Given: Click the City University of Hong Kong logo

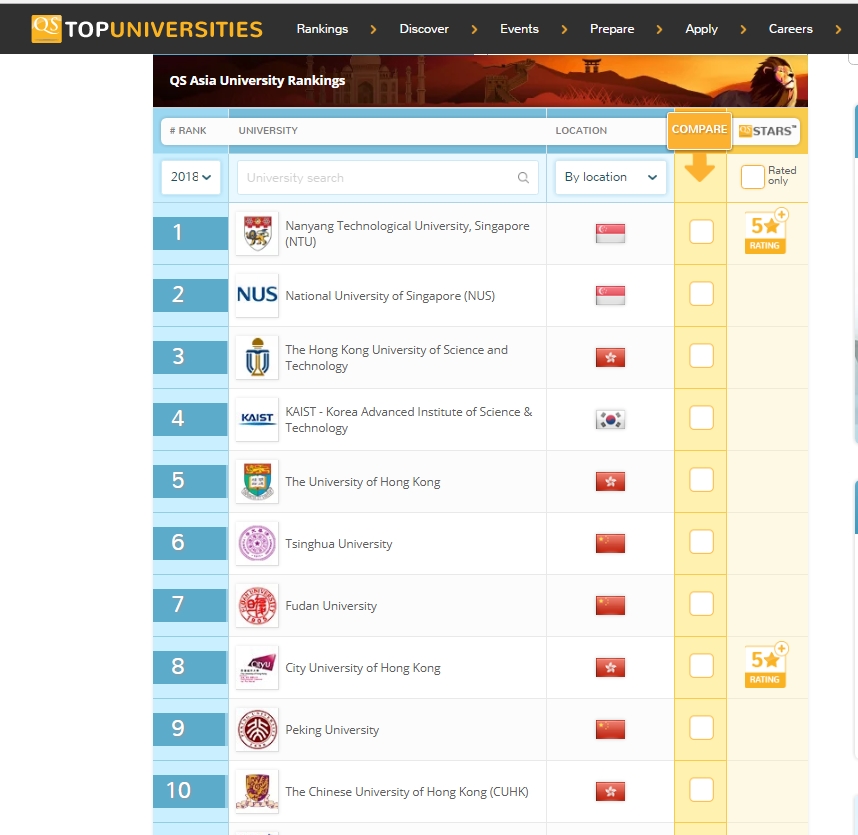Looking at the screenshot, I should coord(257,668).
